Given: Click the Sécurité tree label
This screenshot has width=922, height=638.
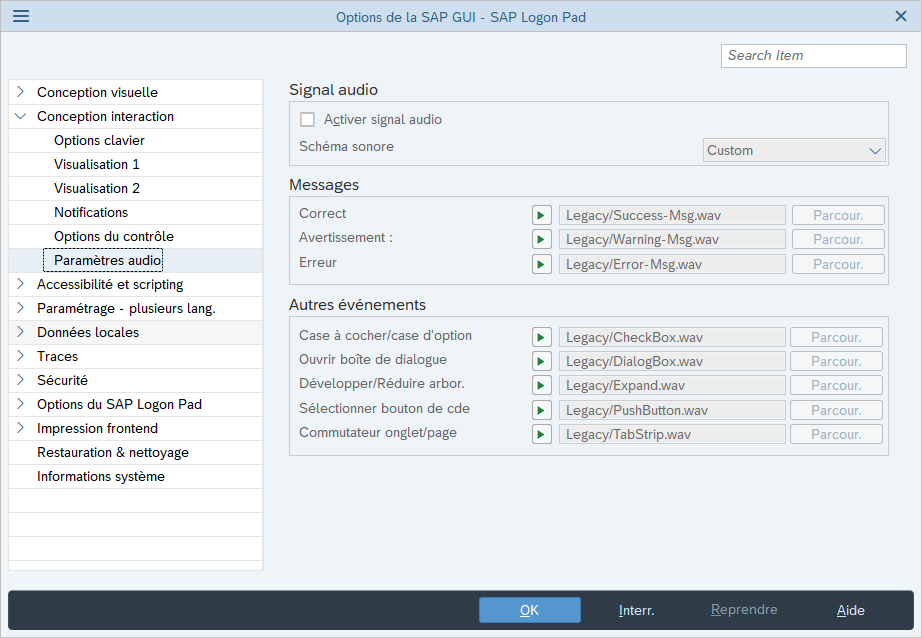Looking at the screenshot, I should [62, 380].
